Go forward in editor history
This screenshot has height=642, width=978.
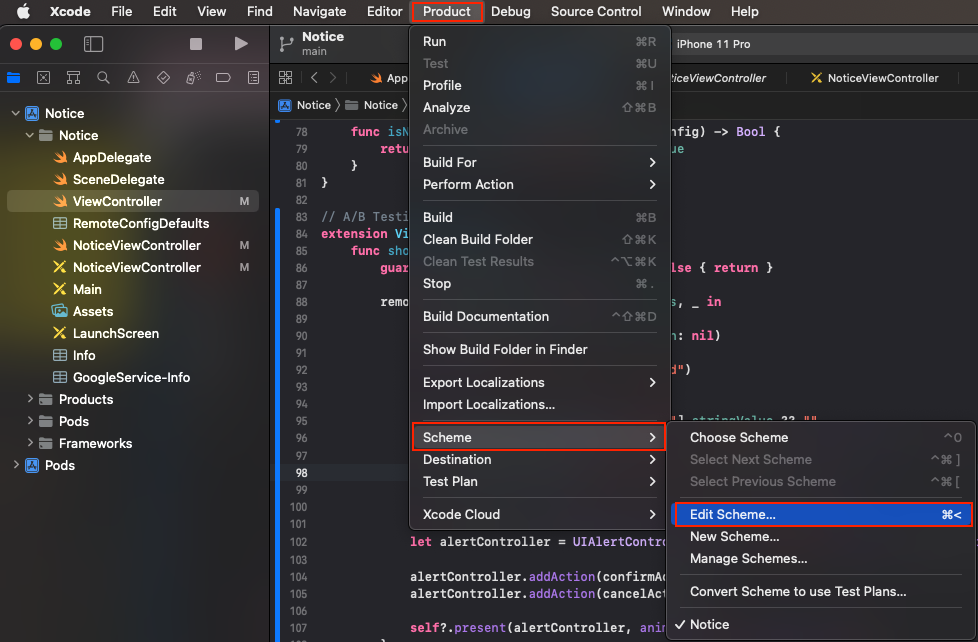coord(333,78)
